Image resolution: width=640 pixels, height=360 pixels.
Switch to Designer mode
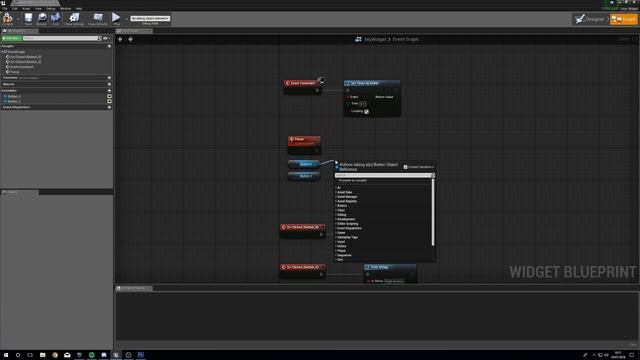click(x=590, y=19)
